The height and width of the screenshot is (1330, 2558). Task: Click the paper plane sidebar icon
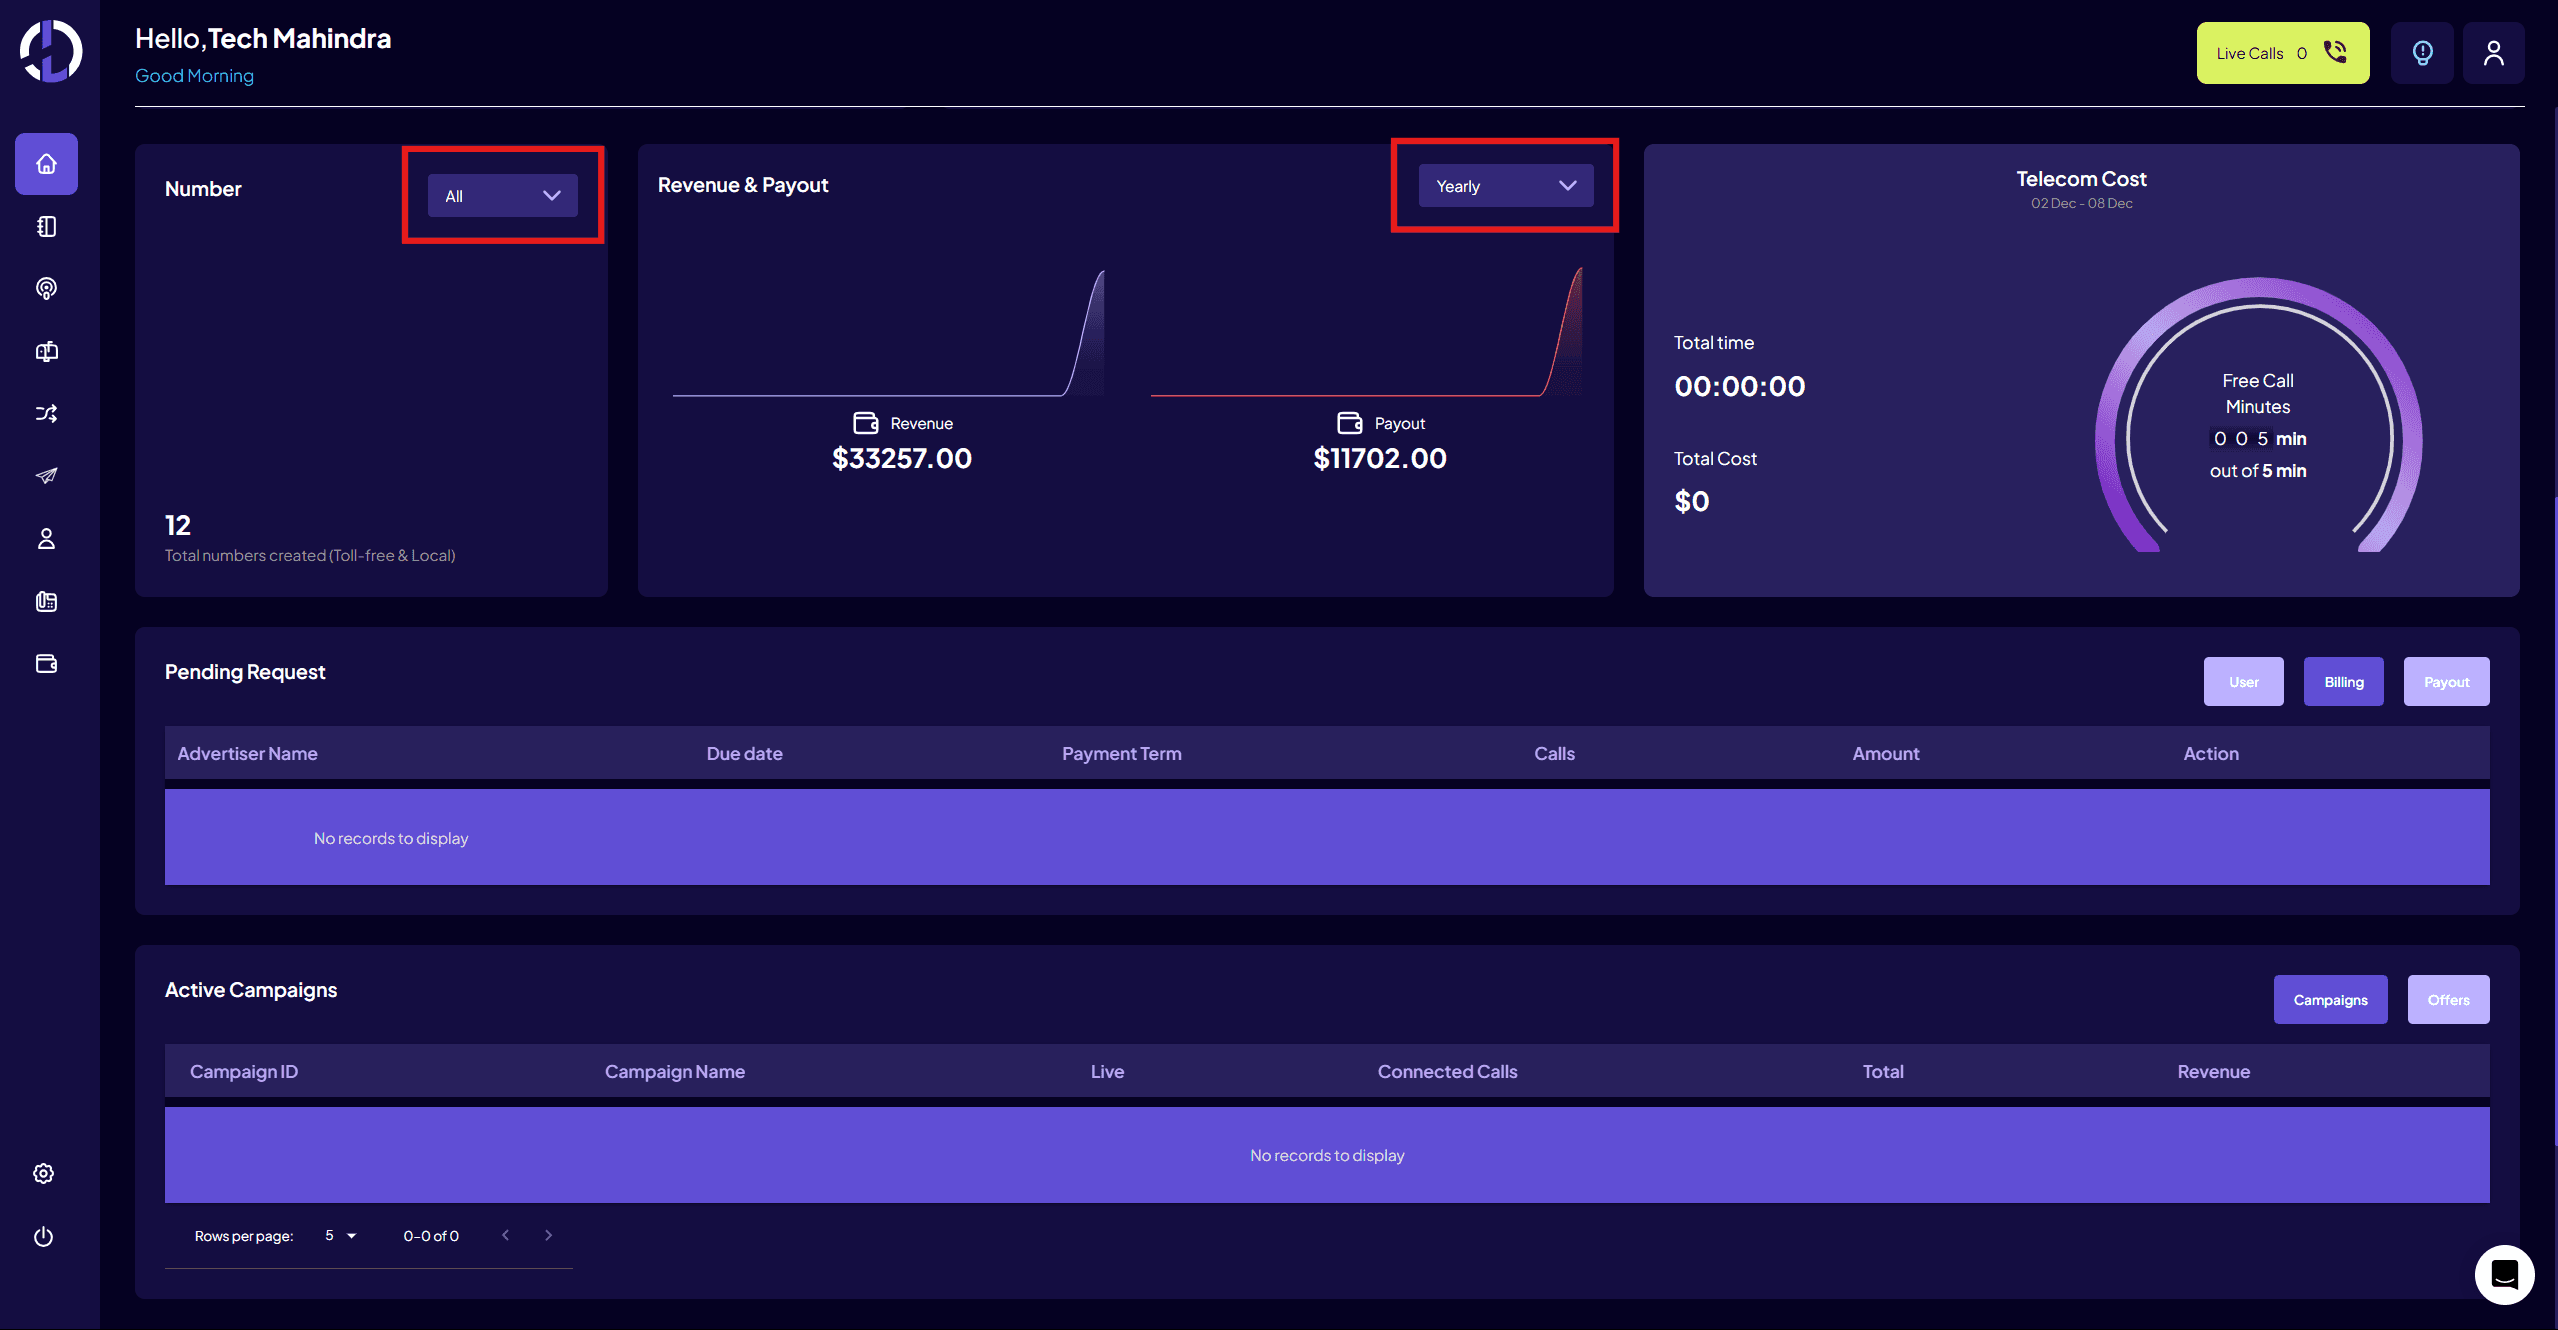[x=46, y=476]
